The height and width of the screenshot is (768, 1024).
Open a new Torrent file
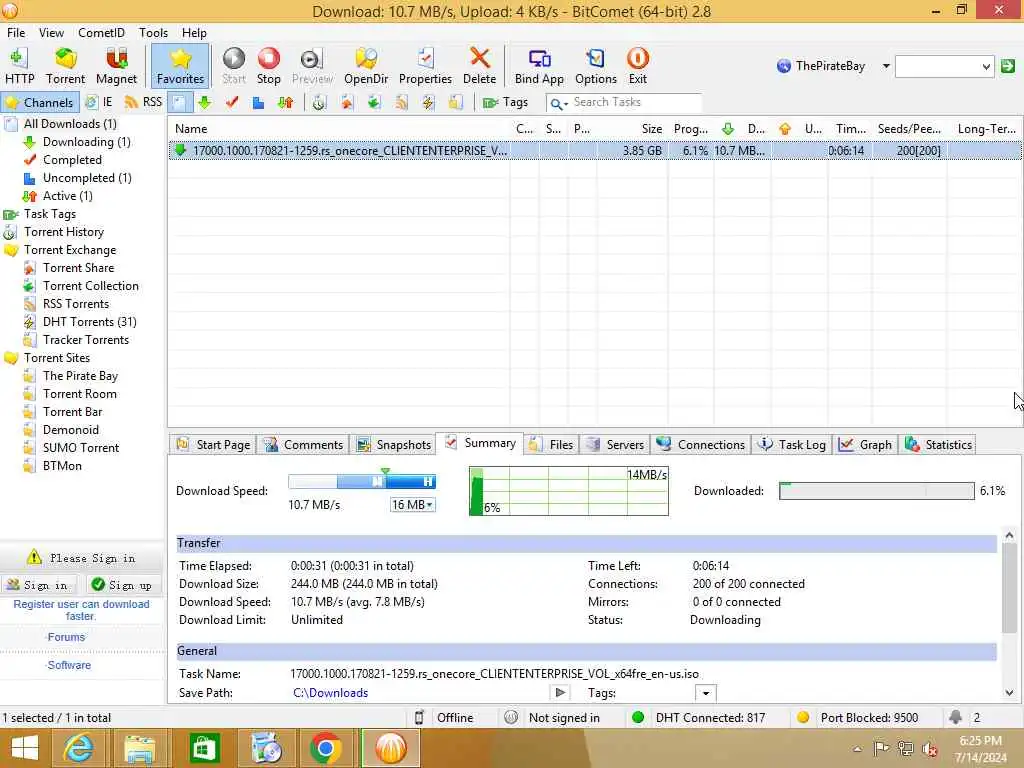point(65,66)
